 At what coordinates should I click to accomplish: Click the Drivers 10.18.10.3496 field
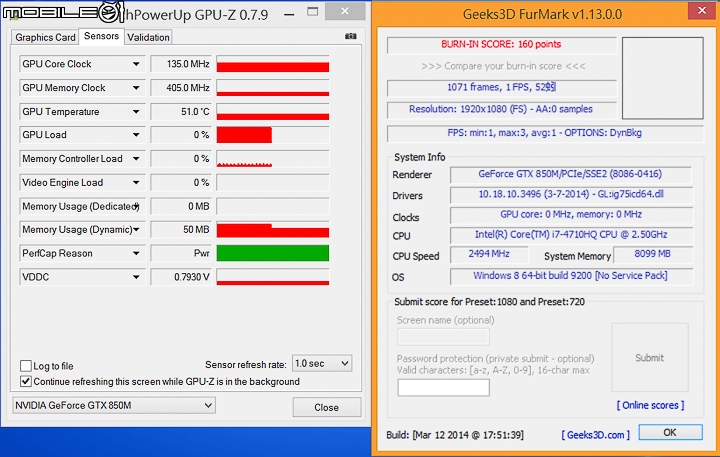570,194
